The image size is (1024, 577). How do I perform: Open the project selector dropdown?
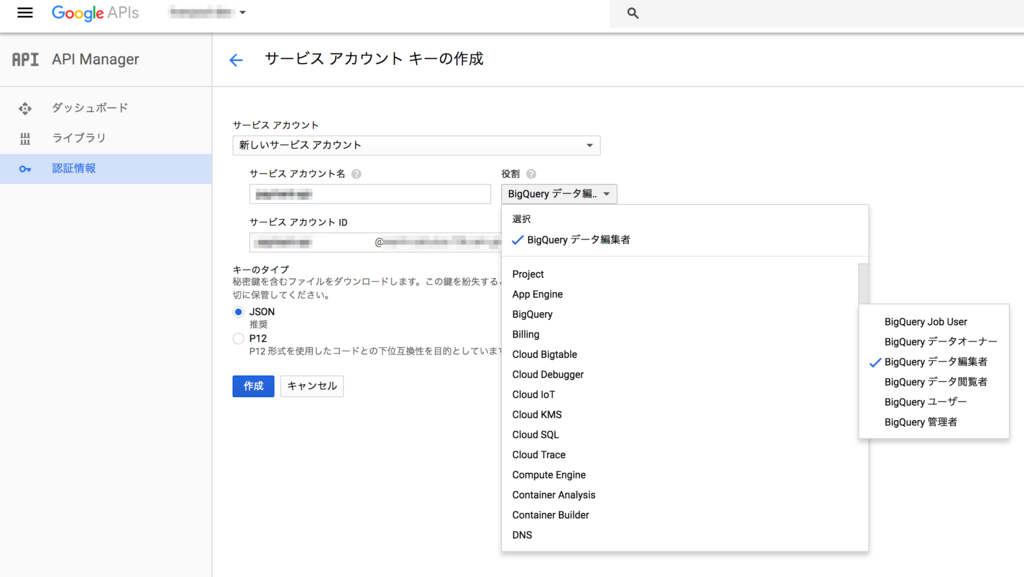207,12
